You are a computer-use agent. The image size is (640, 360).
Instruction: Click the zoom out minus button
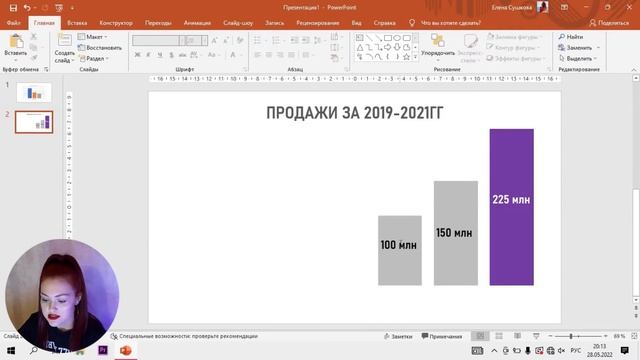[550, 336]
